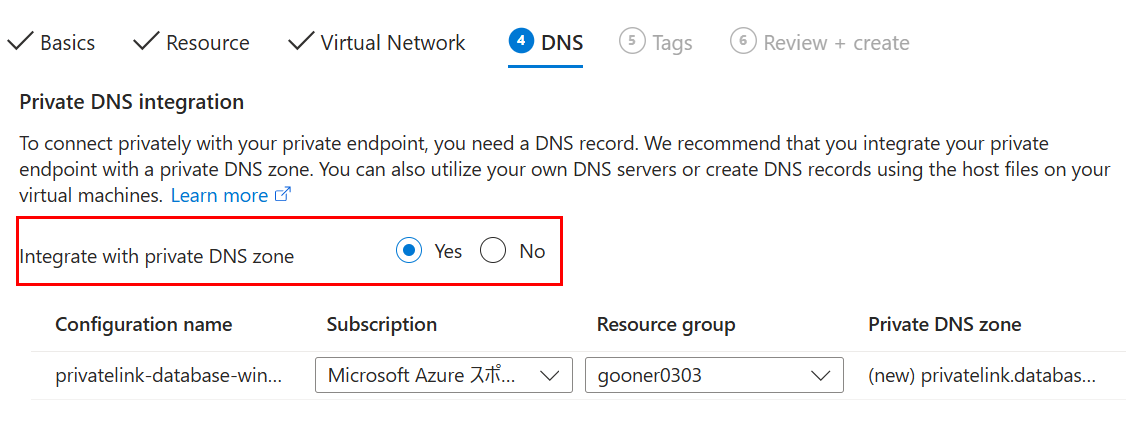The width and height of the screenshot is (1147, 431).
Task: Click the Tags step number 5 badge
Action: 632,41
